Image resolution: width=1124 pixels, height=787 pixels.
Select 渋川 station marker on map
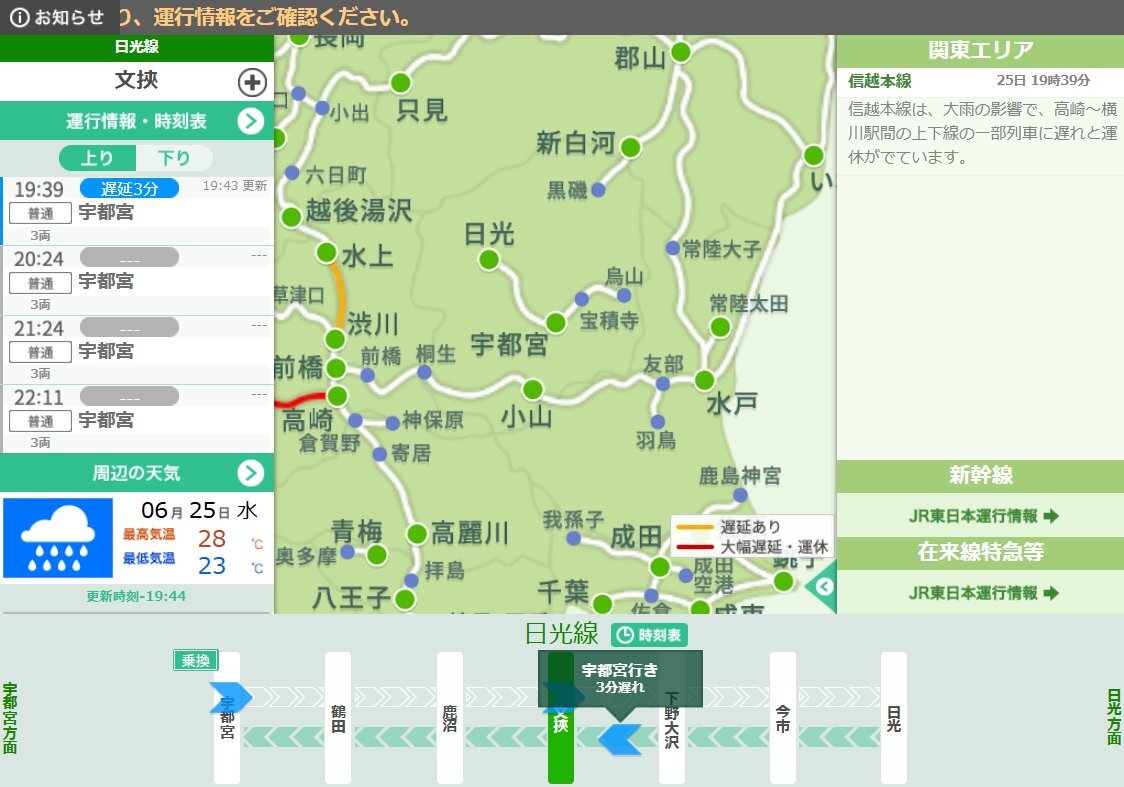pyautogui.click(x=335, y=338)
